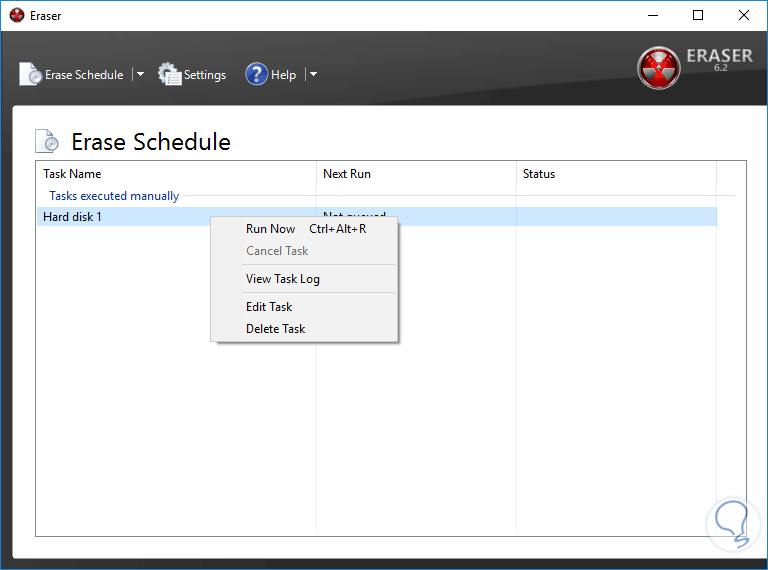Image resolution: width=768 pixels, height=570 pixels.
Task: Click the Tasks executed manually group header
Action: [114, 196]
